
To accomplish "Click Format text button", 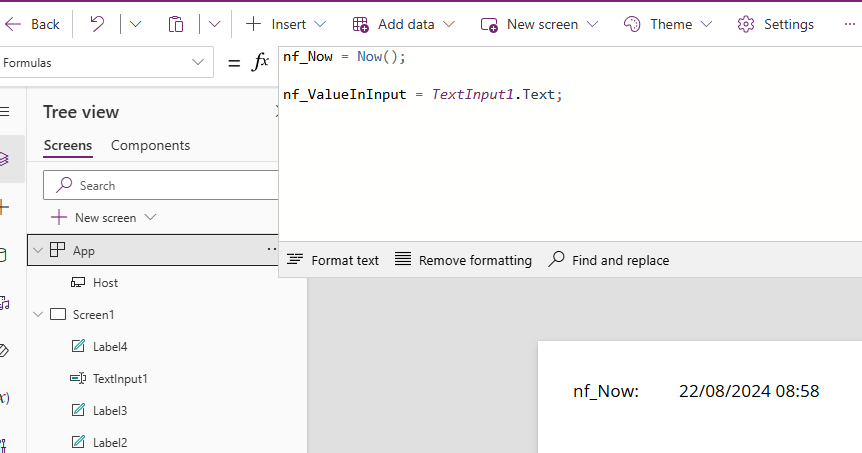I will (333, 260).
